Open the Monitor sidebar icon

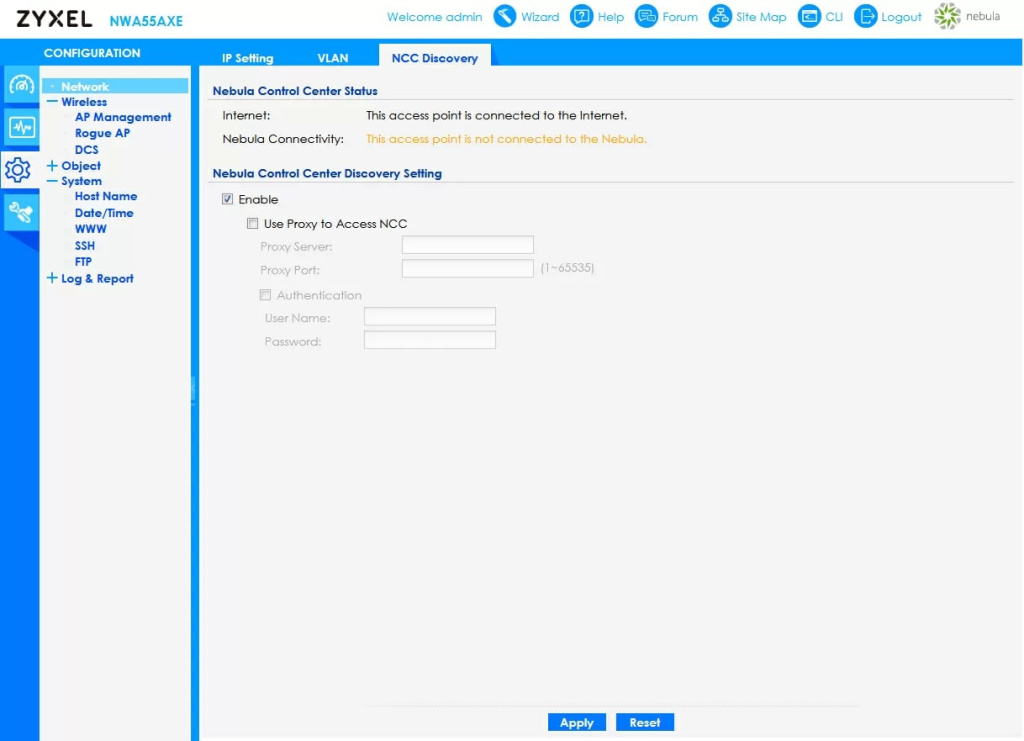(x=21, y=128)
